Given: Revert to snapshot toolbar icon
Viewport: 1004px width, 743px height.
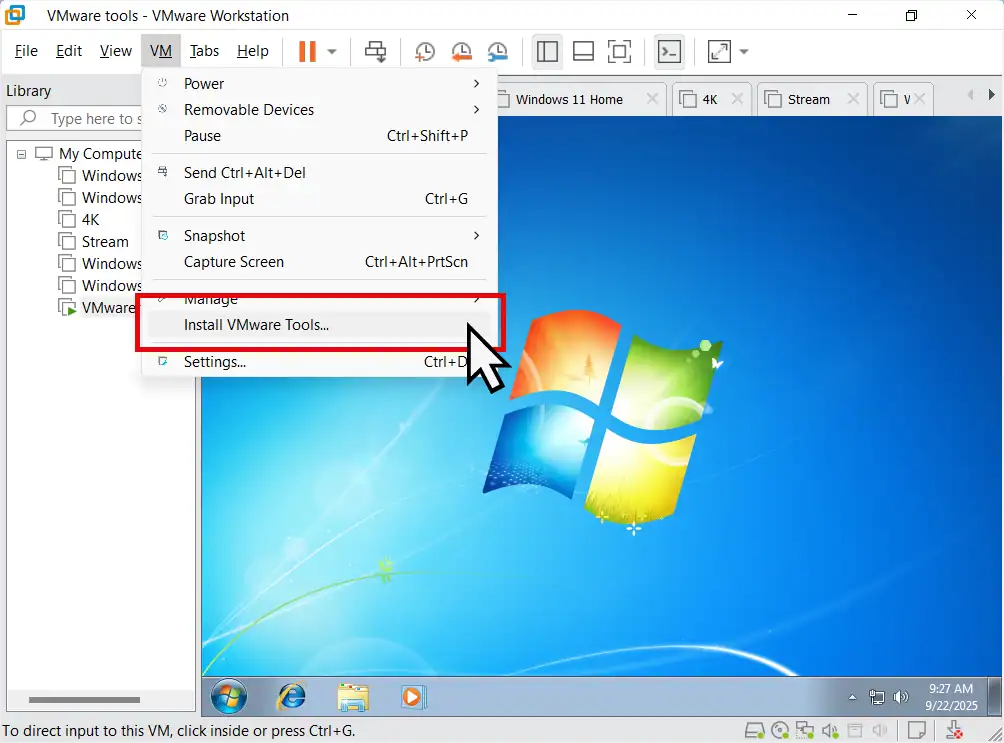Looking at the screenshot, I should [461, 51].
